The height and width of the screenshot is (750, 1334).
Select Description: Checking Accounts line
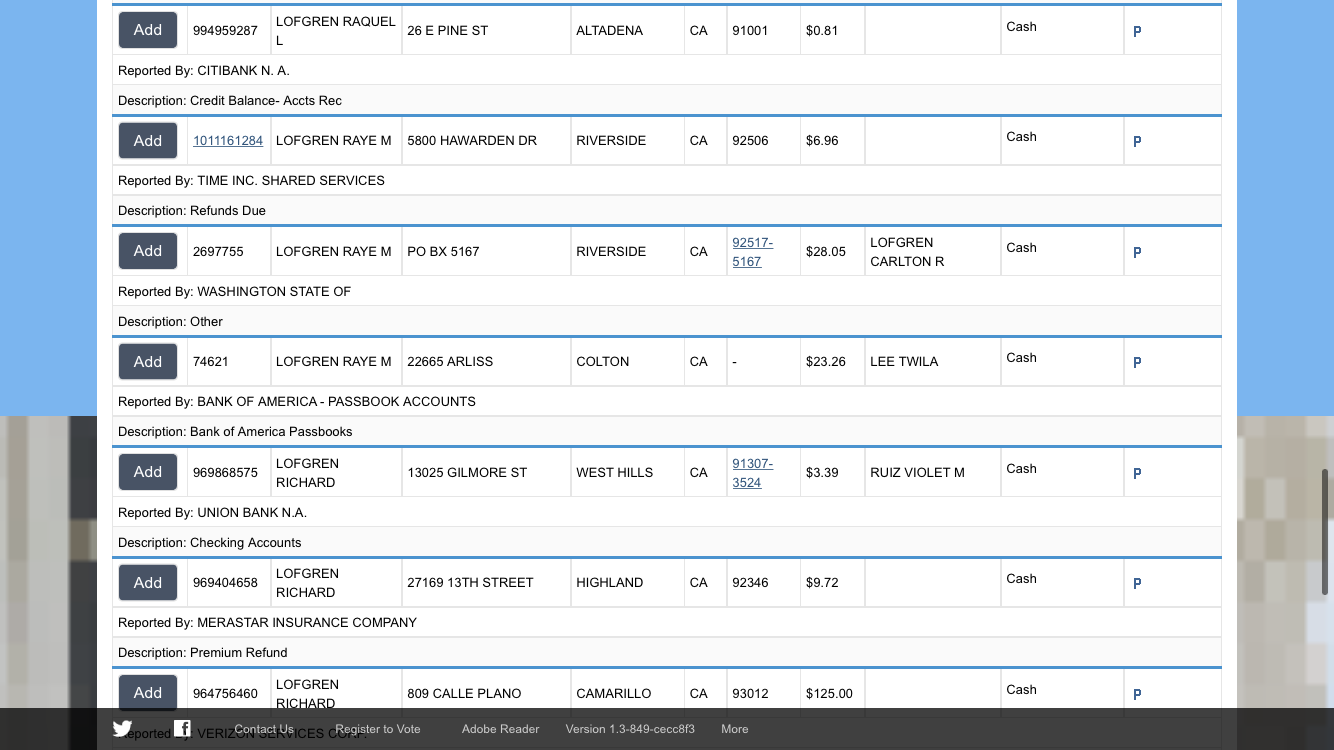[666, 543]
